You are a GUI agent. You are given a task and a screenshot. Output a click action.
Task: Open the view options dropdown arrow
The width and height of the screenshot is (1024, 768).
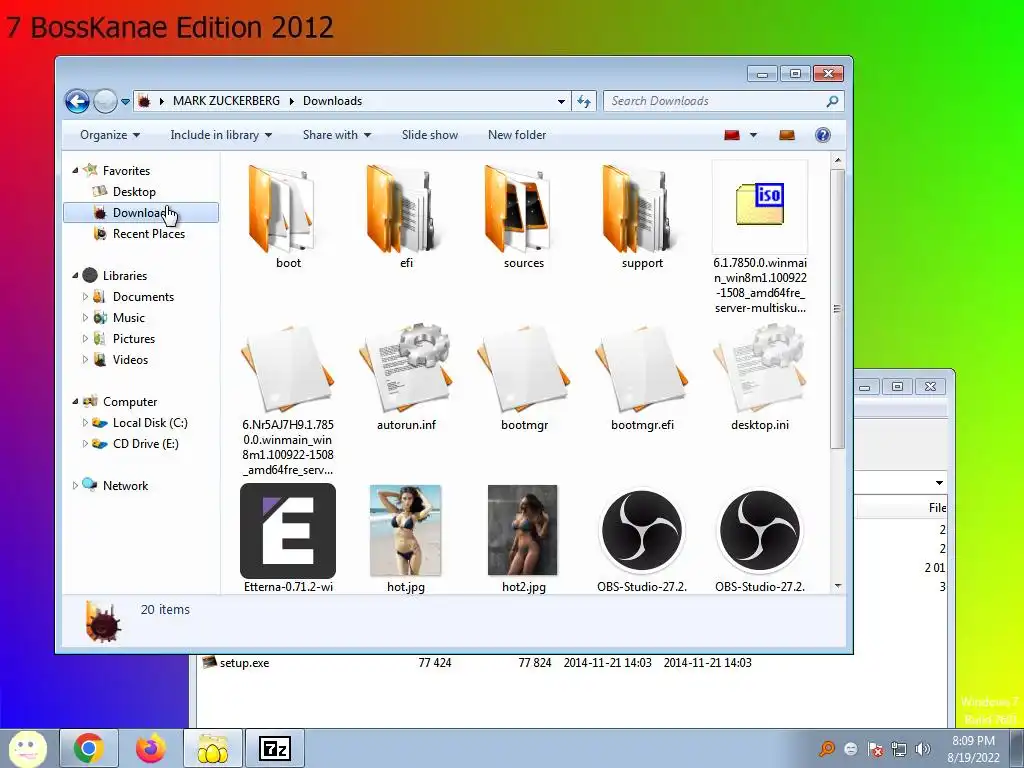pyautogui.click(x=753, y=135)
